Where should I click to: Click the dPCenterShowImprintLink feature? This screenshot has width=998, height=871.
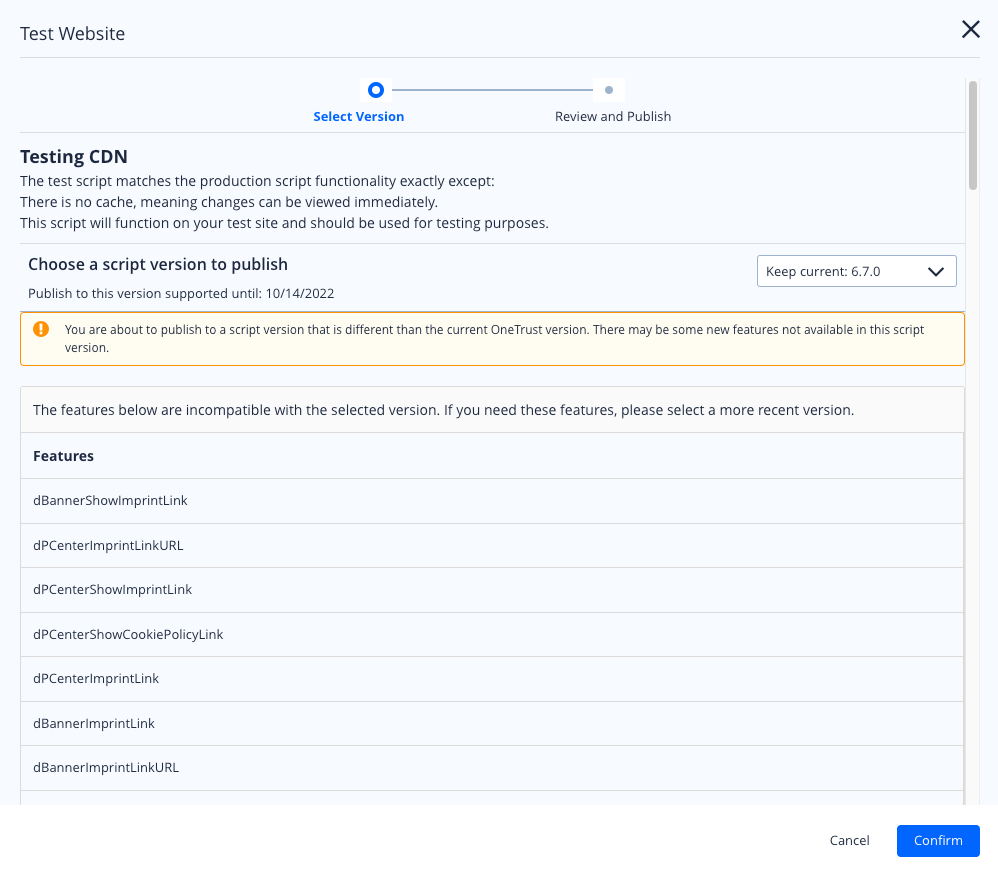(112, 590)
